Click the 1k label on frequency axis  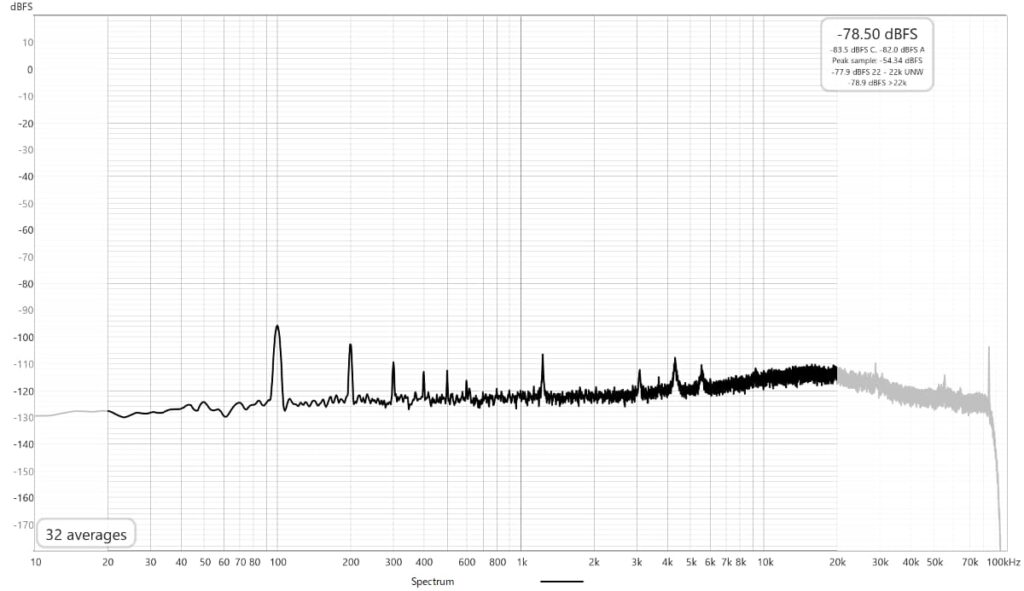point(521,563)
